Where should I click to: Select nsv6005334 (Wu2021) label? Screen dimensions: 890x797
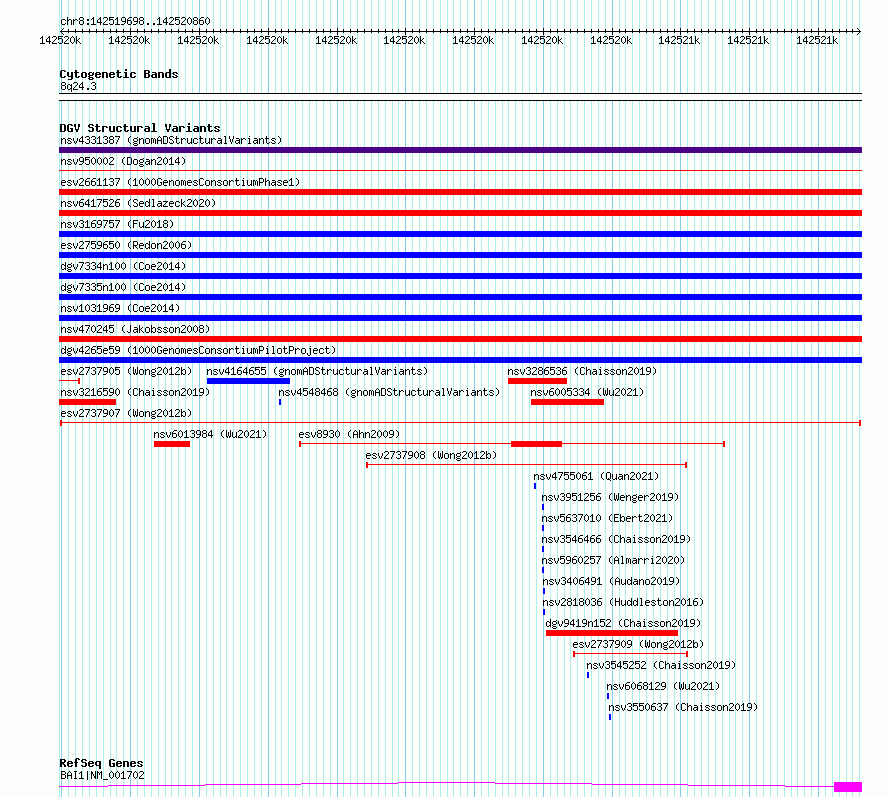tap(587, 392)
